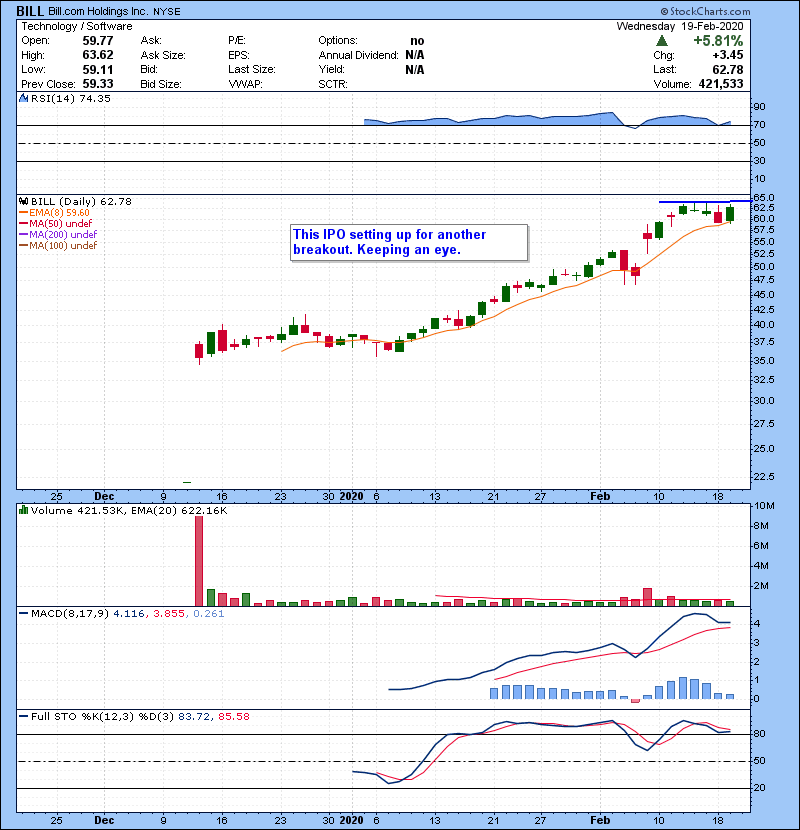This screenshot has width=800, height=830.
Task: Click the tall IPO-day red volume bar
Action: click(199, 561)
